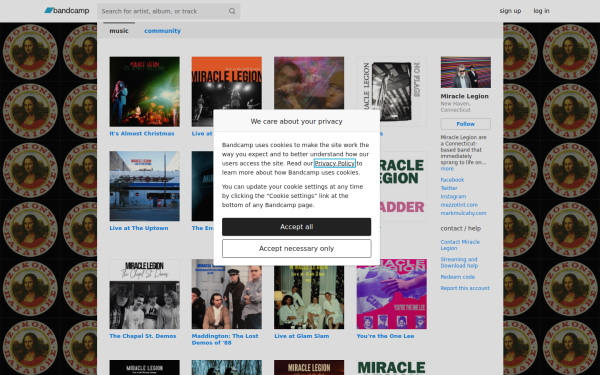Click the Accept all cookies button
The image size is (600, 375).
(297, 227)
